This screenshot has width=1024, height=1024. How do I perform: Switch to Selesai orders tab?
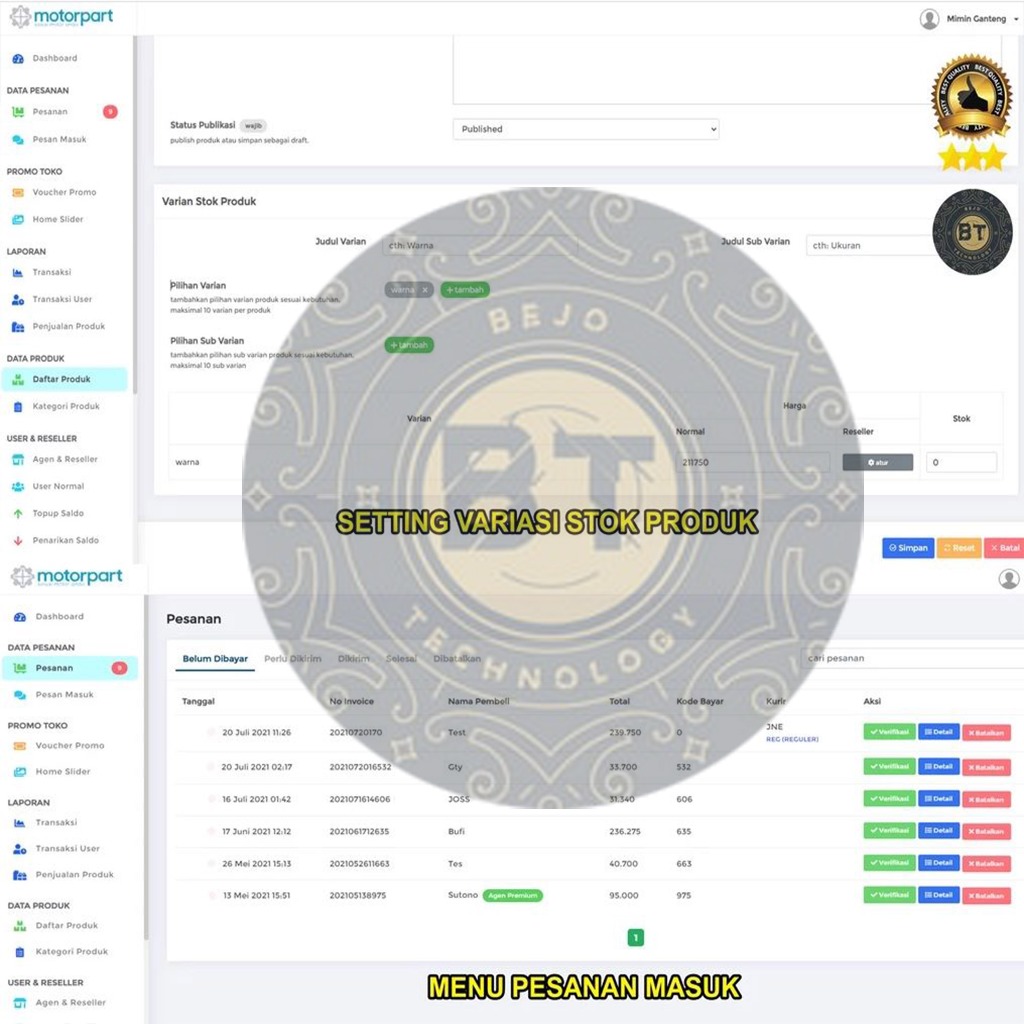[401, 659]
